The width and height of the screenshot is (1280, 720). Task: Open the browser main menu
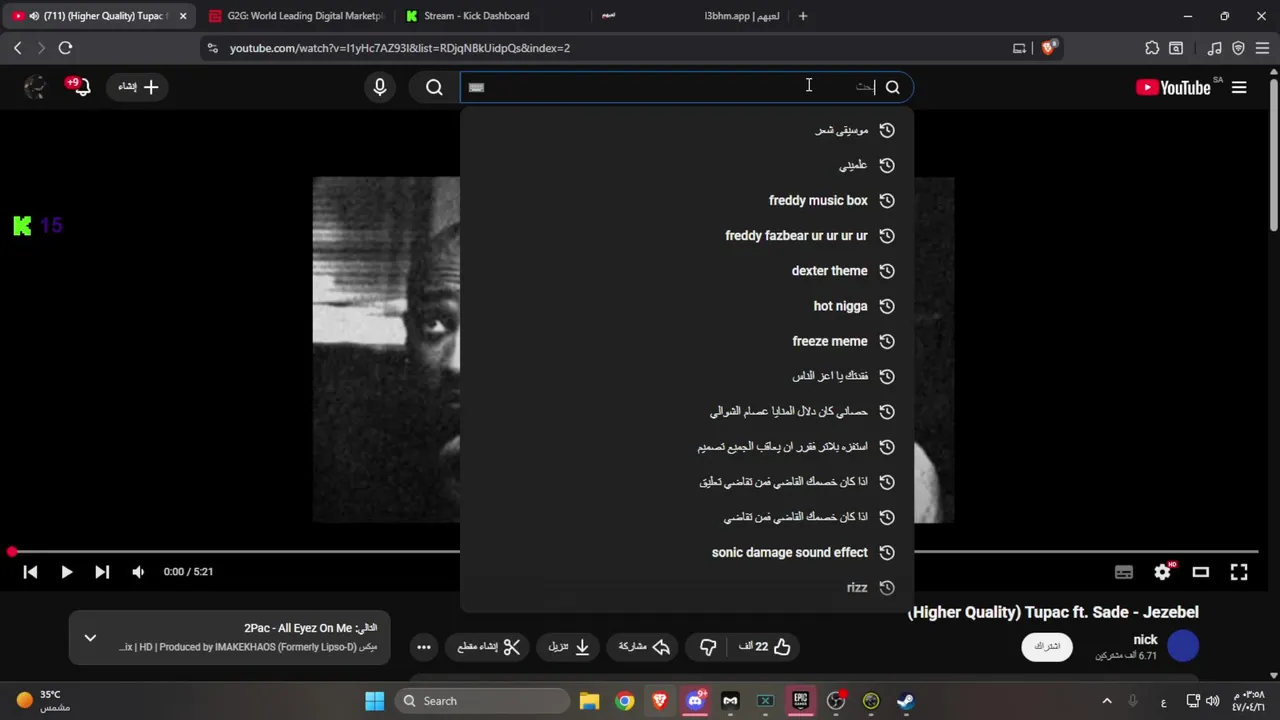[x=1262, y=48]
